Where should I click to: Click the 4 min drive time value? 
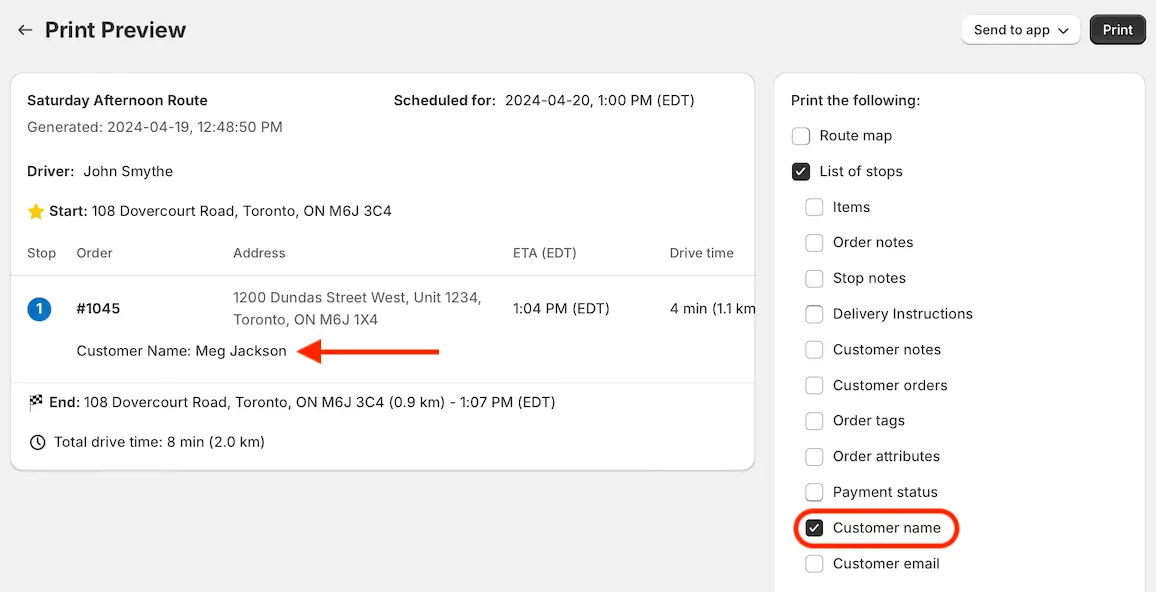coord(712,309)
